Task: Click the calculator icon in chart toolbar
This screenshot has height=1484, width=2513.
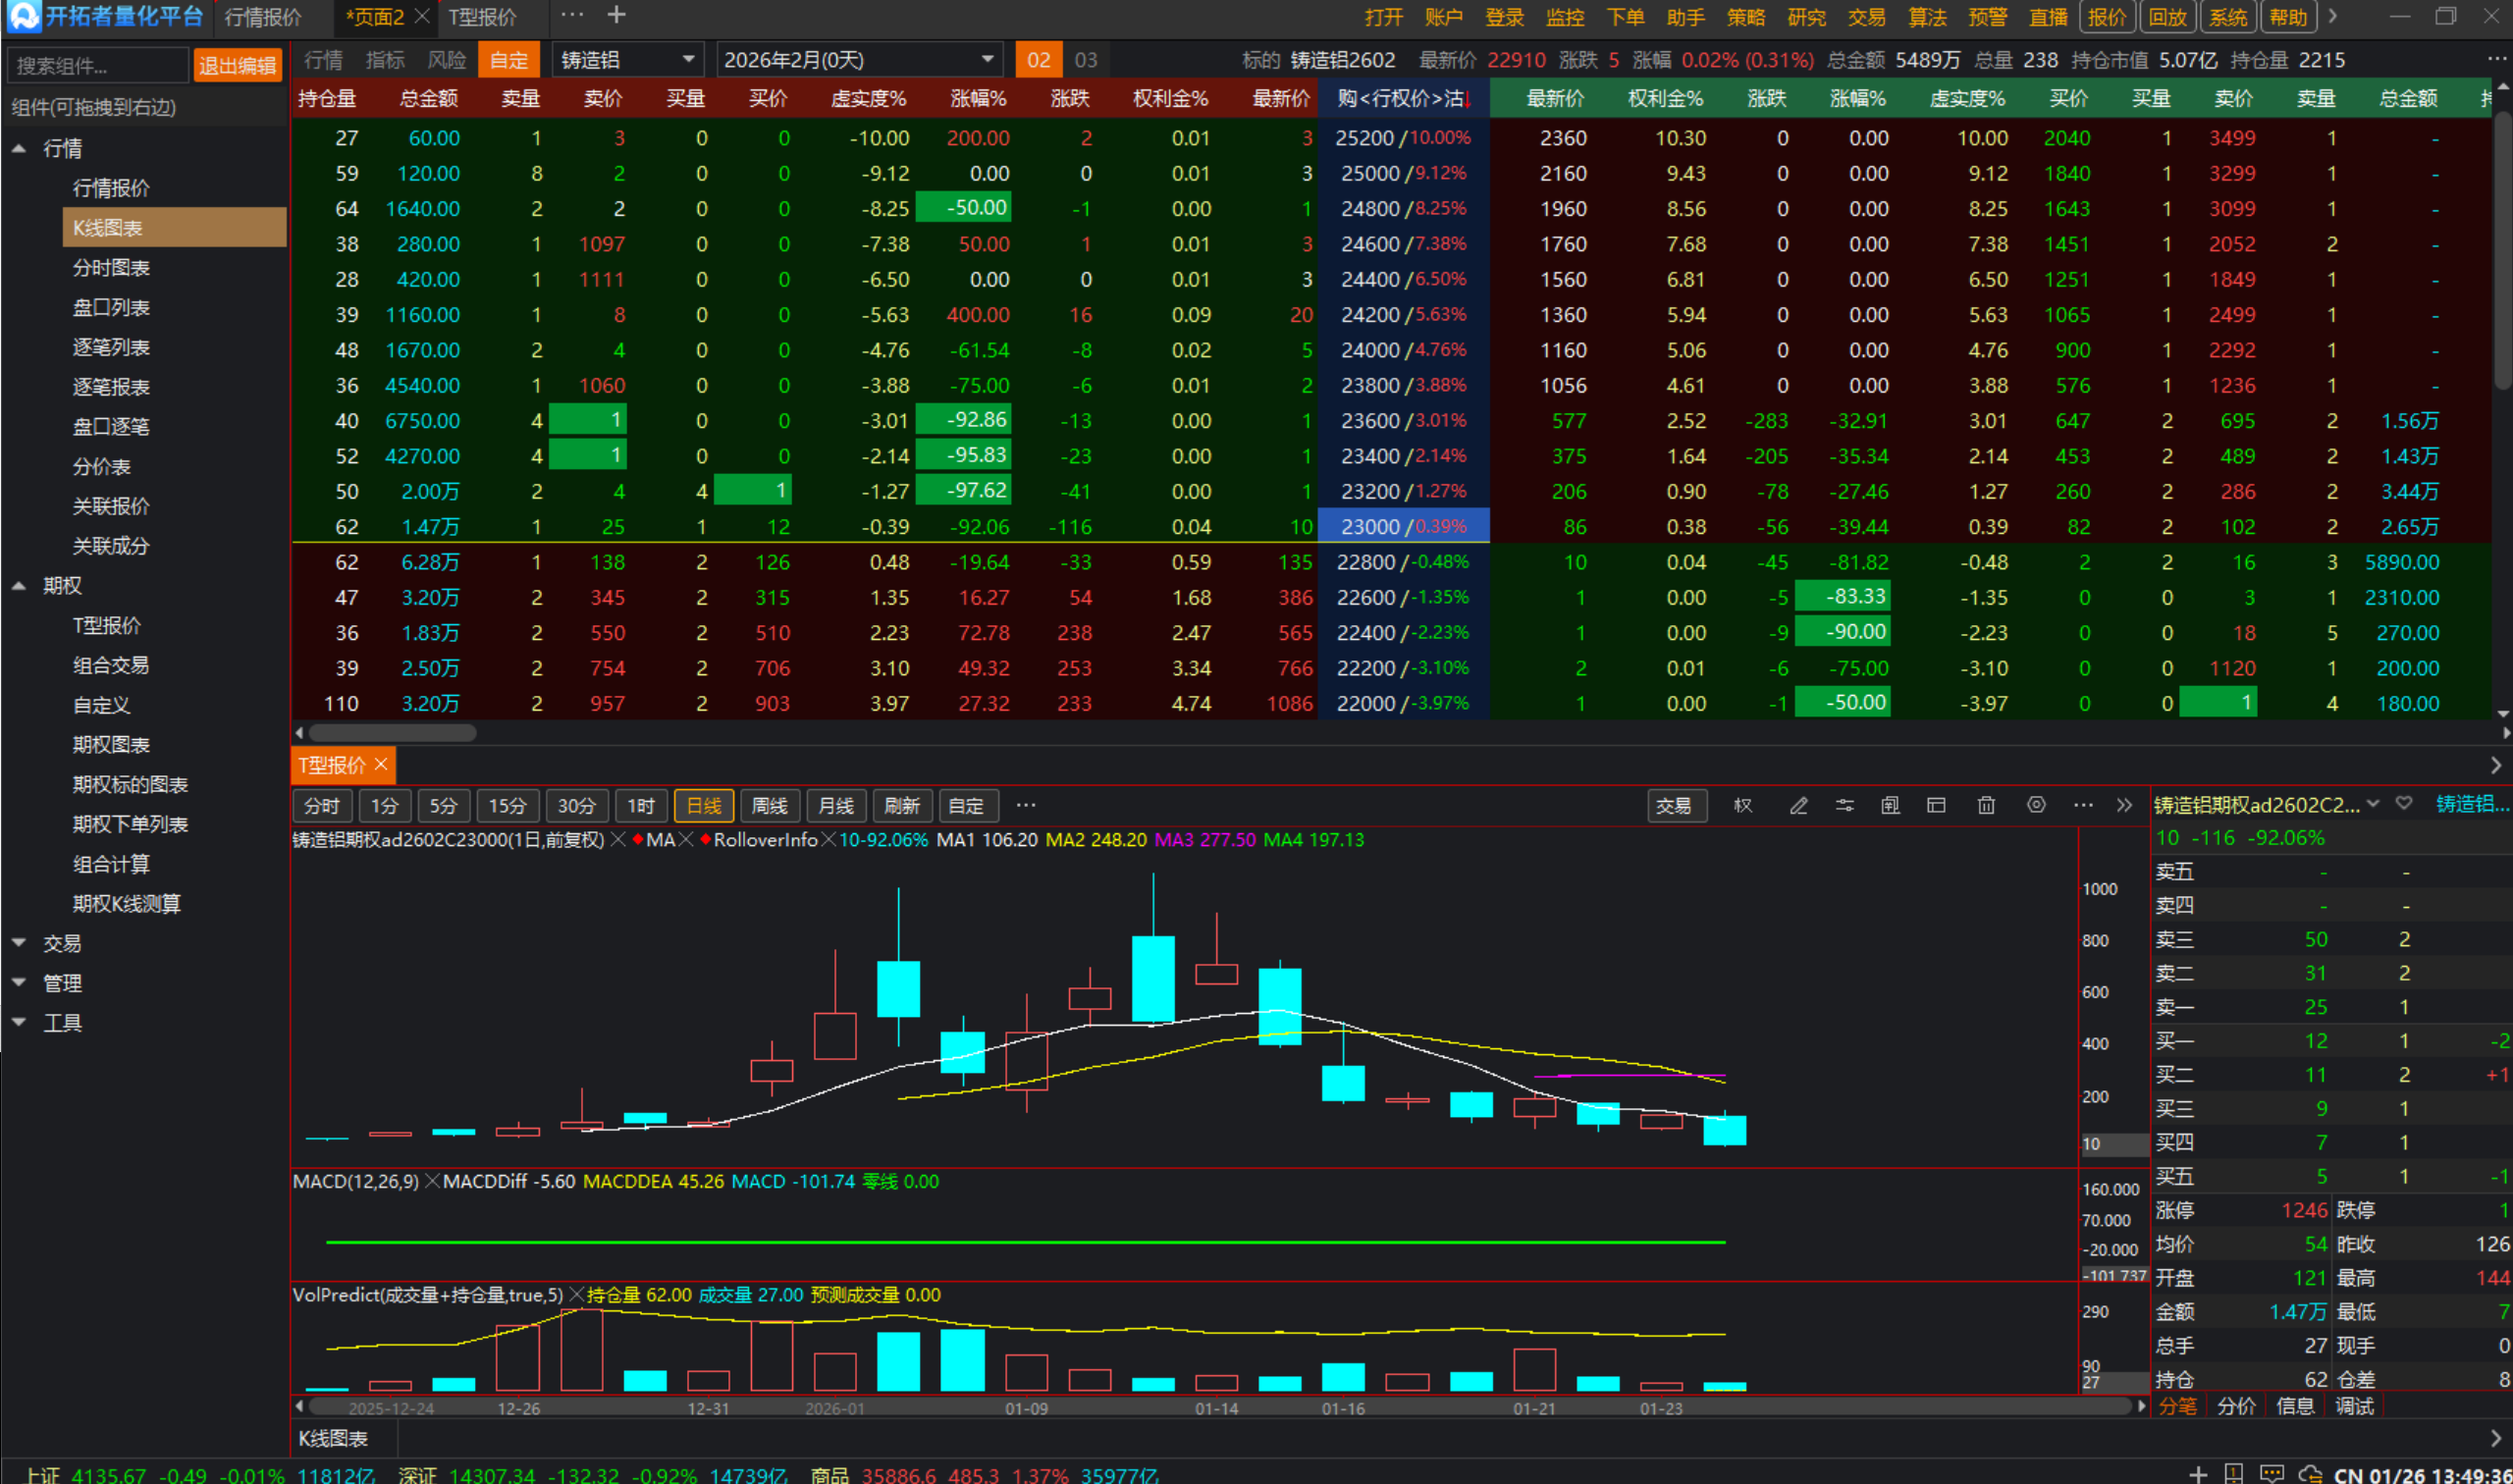Action: [1890, 806]
